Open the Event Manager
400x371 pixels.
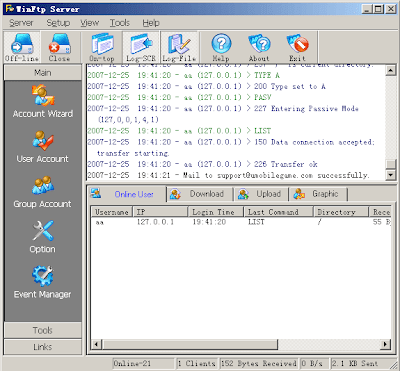43,282
